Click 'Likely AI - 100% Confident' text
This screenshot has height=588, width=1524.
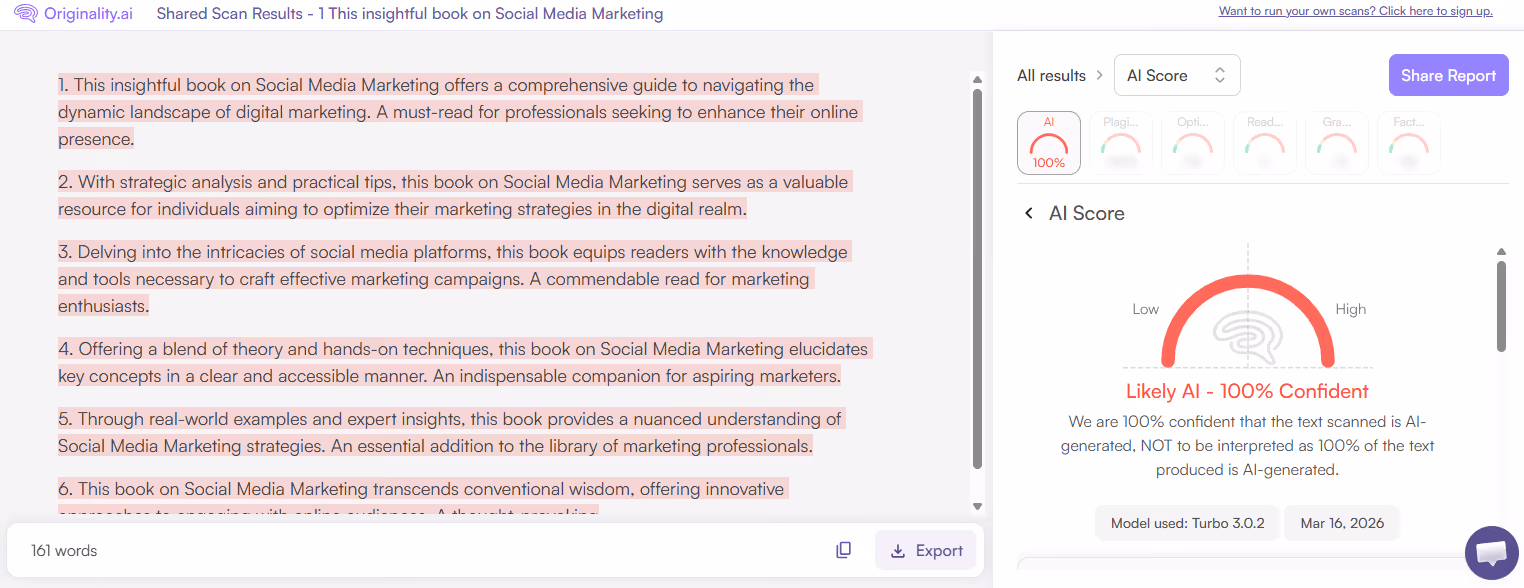click(x=1247, y=391)
